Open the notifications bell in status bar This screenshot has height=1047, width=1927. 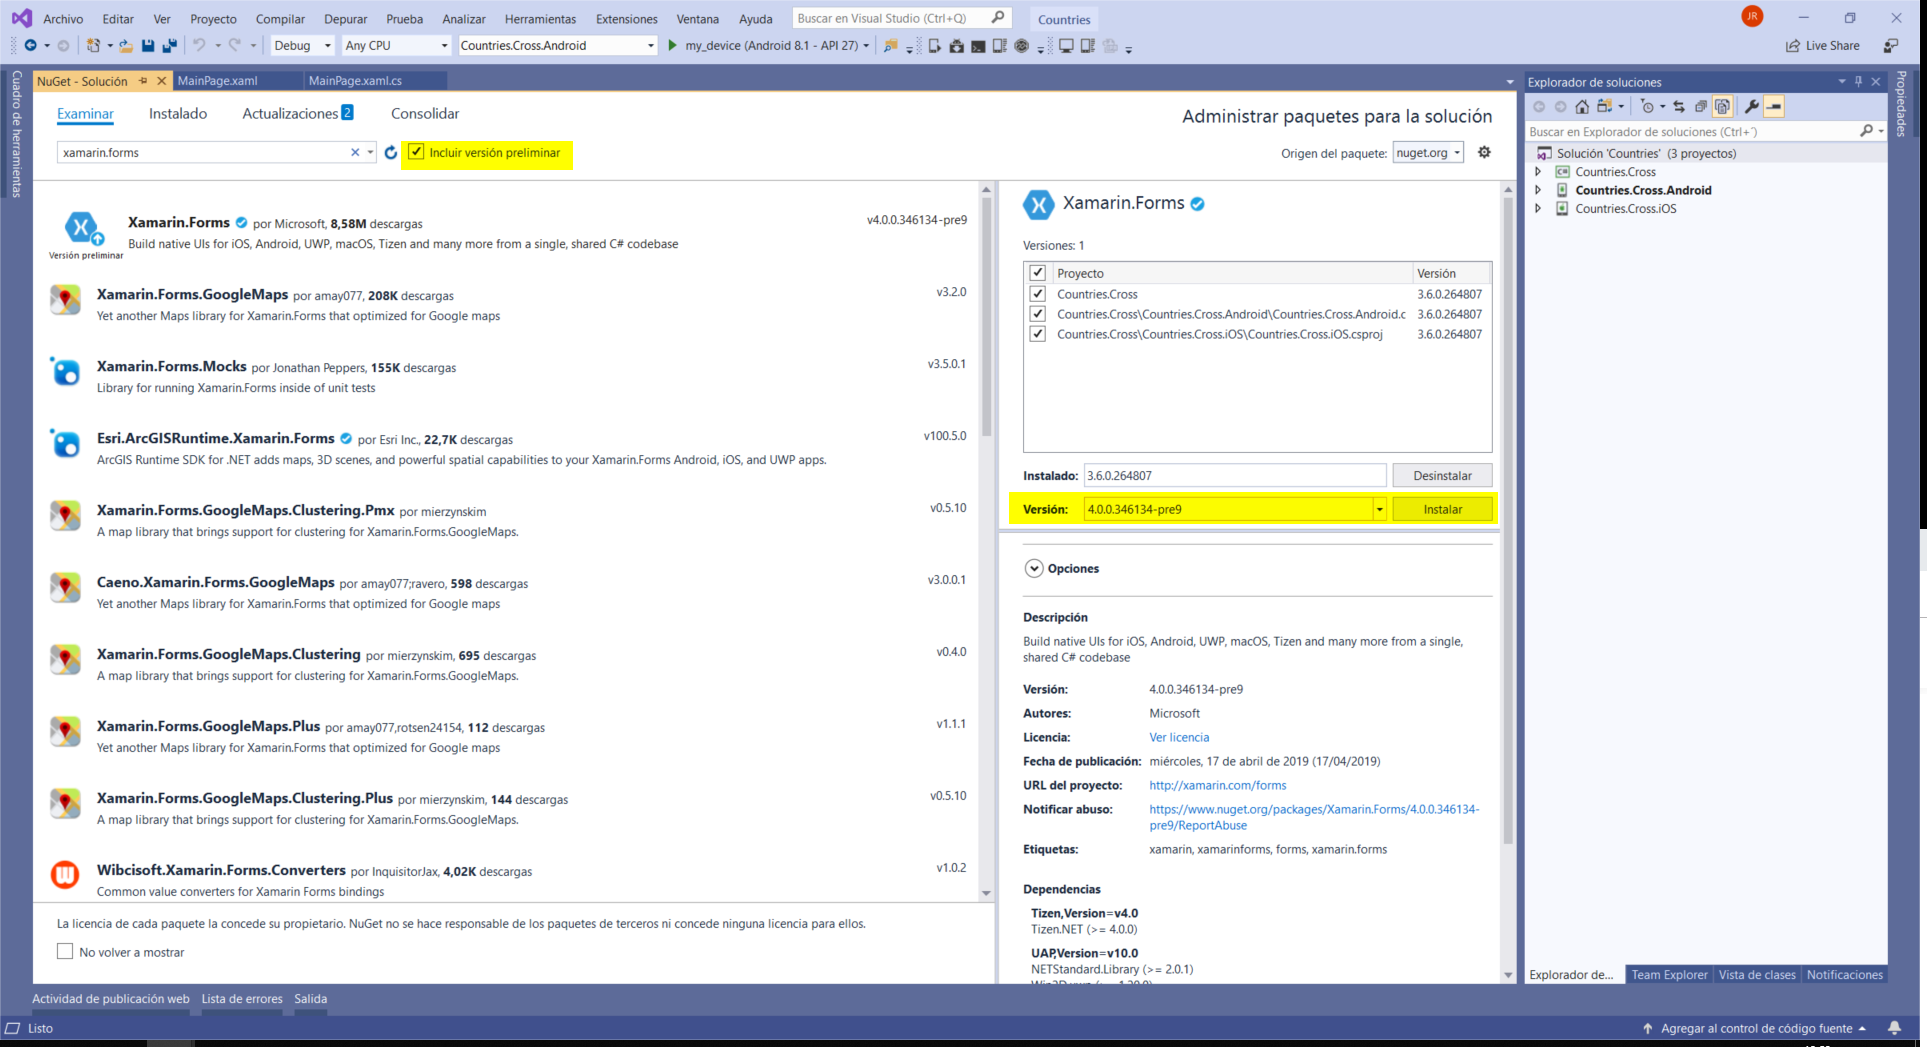1894,1028
